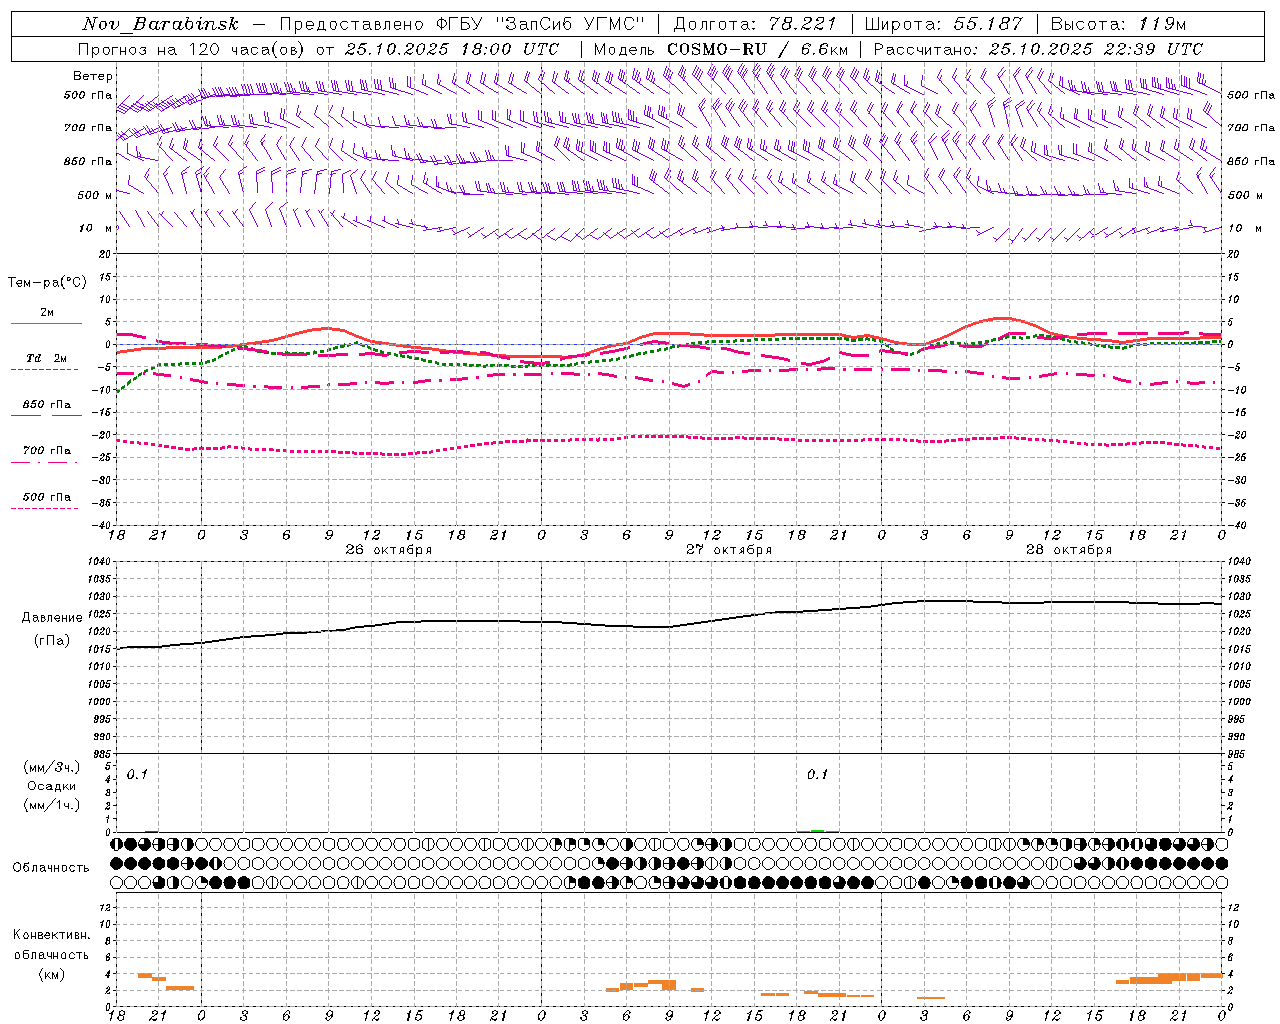Screen dimensions: 1280x1024
Task: Click the date label 26 октября
Action: click(389, 550)
